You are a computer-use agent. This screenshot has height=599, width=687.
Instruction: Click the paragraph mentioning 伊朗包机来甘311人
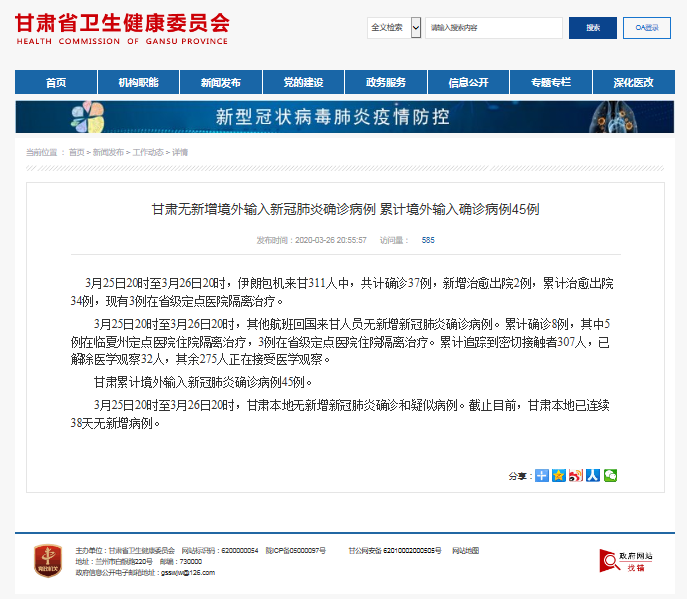342,292
